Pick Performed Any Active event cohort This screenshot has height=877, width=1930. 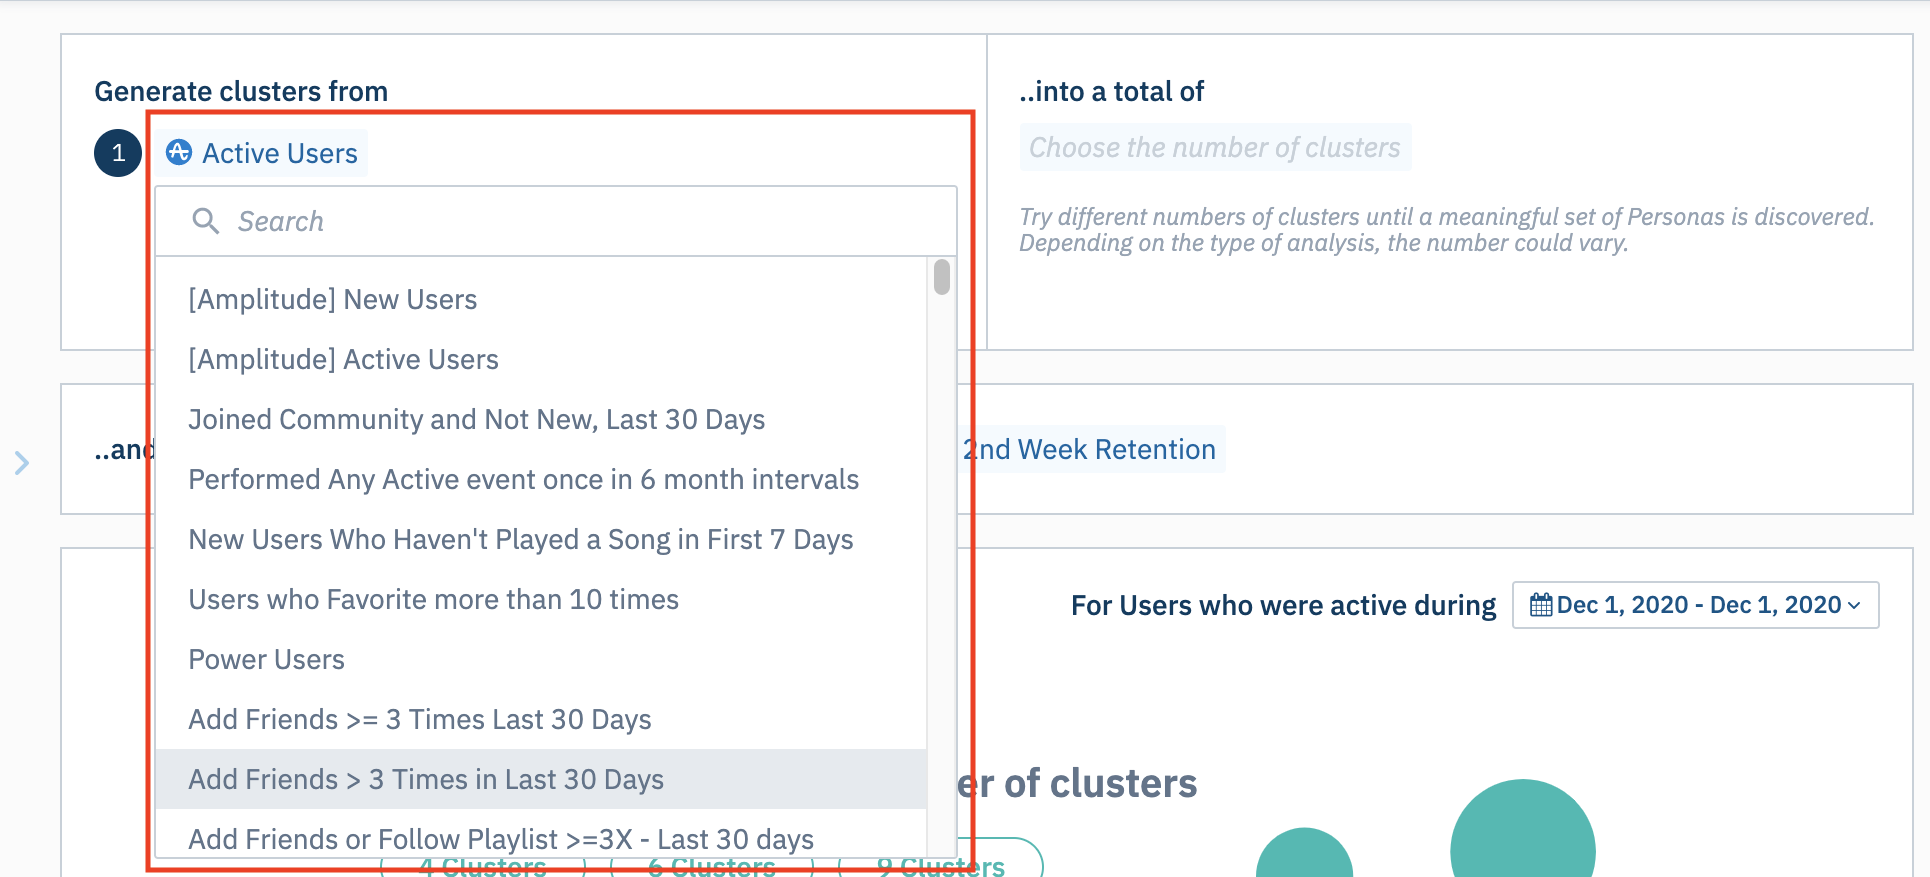(x=523, y=479)
